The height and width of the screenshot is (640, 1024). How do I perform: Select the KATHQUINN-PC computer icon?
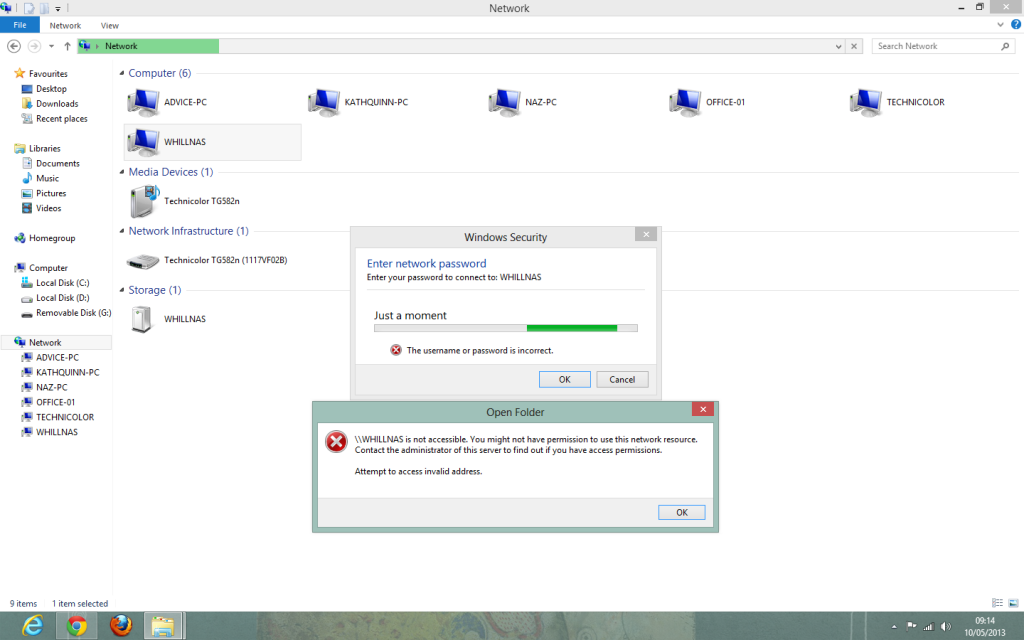pos(324,102)
